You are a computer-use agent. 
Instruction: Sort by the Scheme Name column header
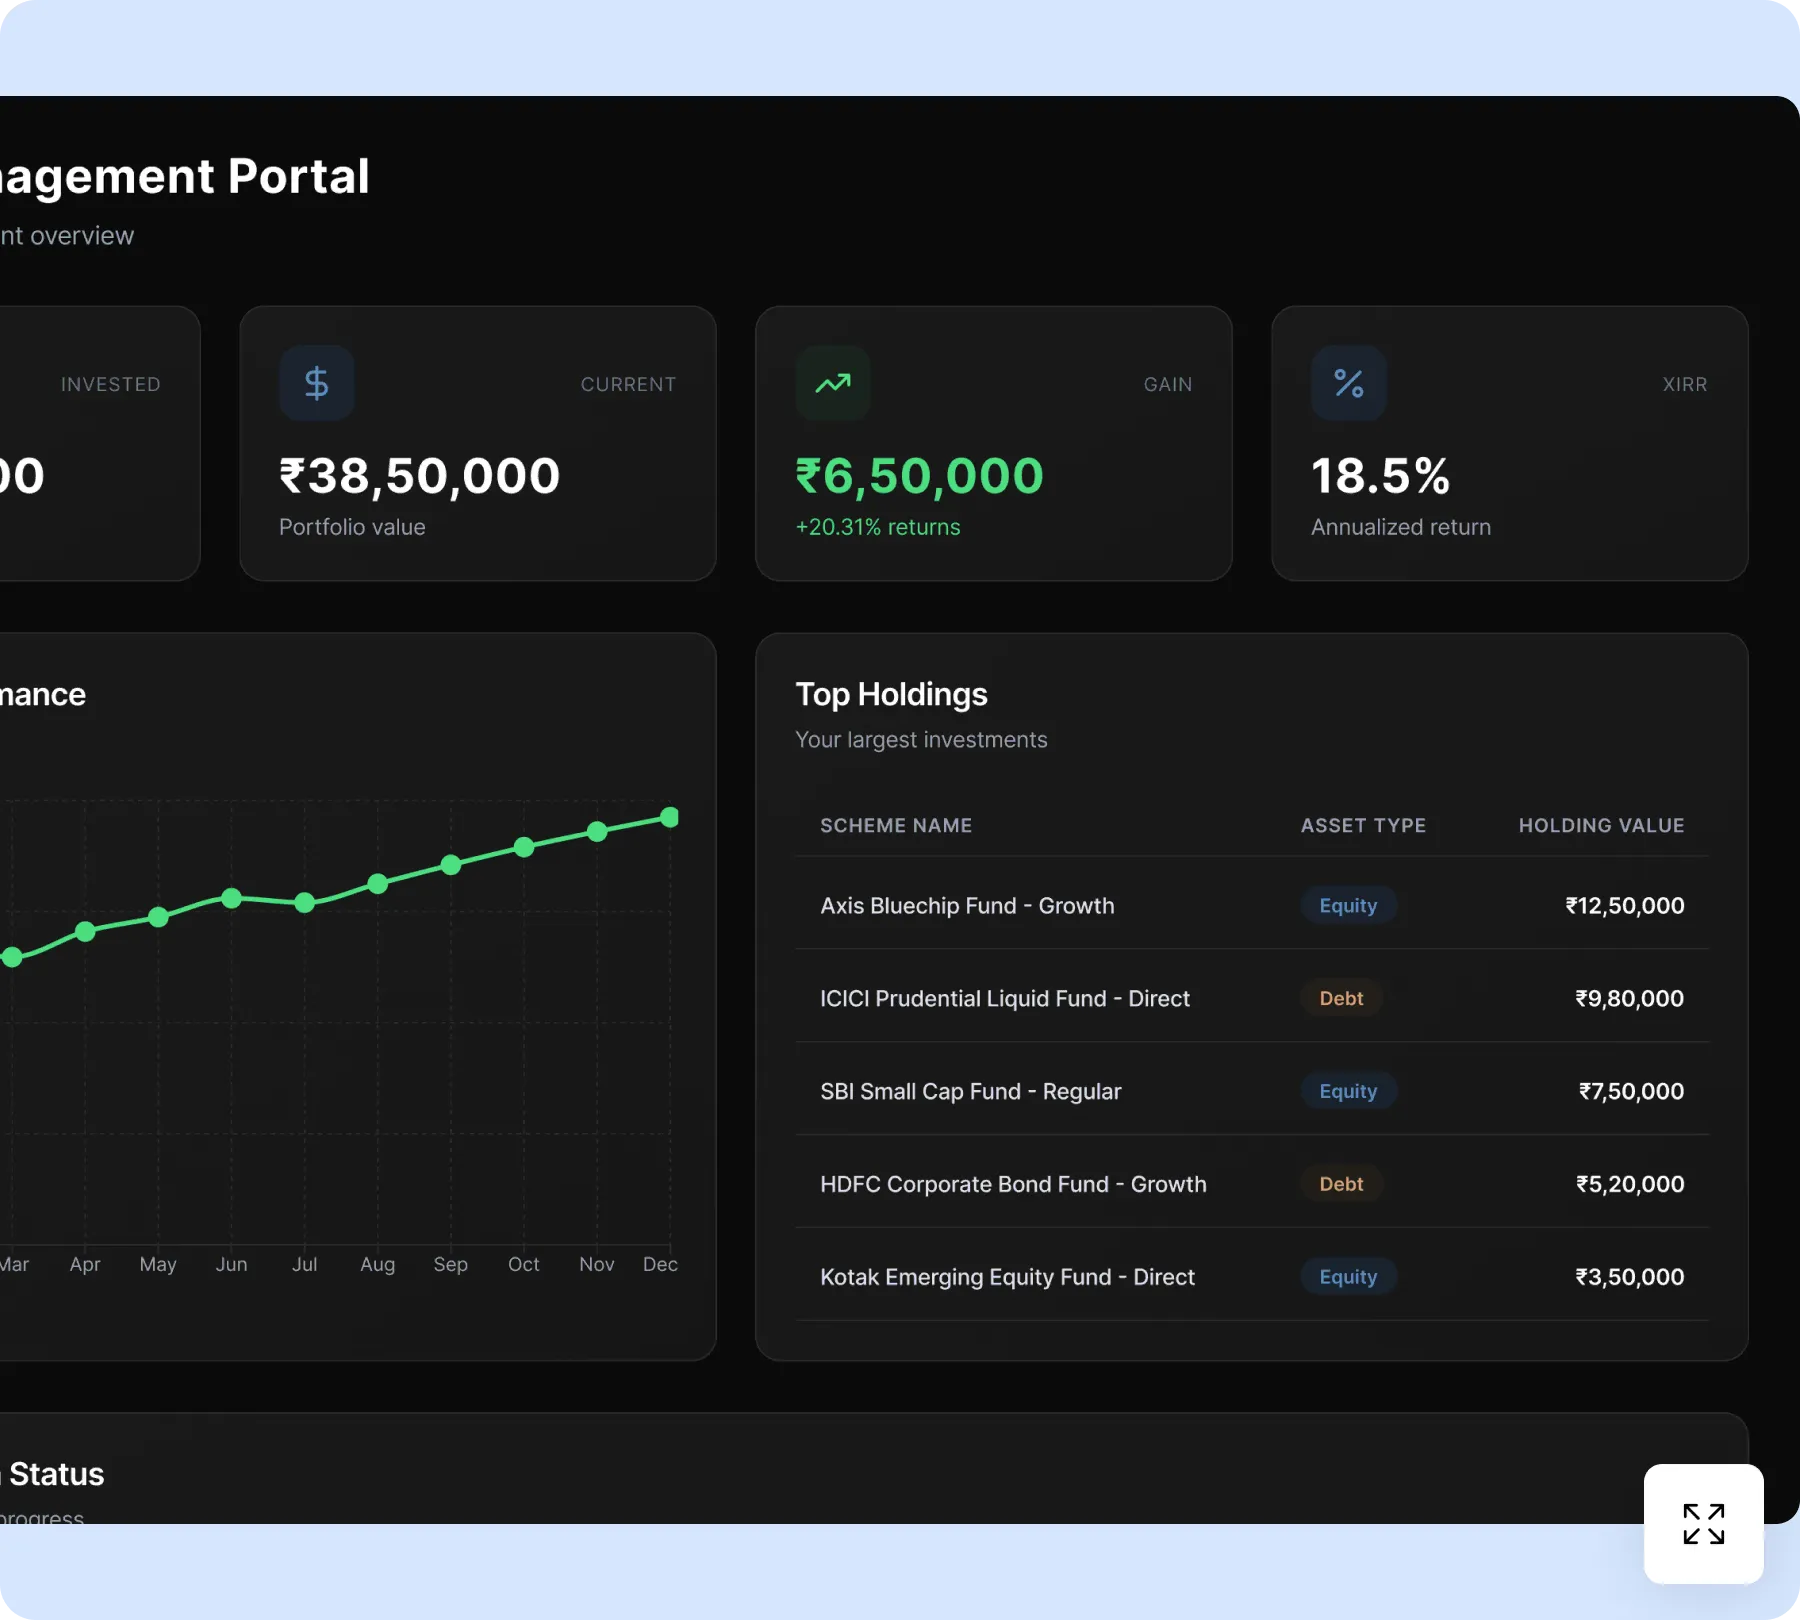[x=896, y=825]
